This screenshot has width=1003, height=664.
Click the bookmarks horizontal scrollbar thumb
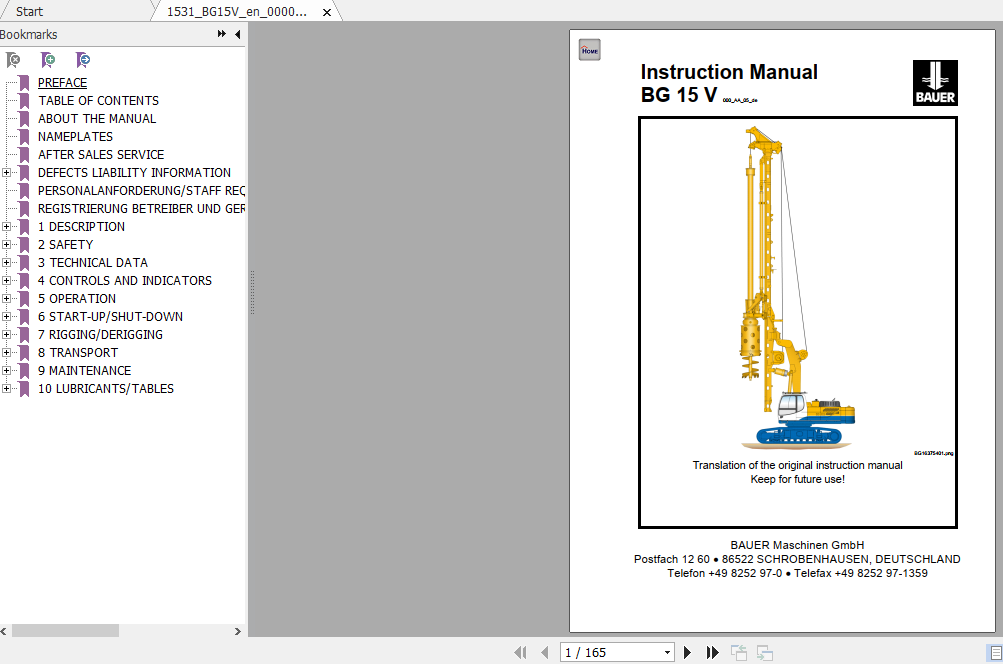pyautogui.click(x=65, y=631)
